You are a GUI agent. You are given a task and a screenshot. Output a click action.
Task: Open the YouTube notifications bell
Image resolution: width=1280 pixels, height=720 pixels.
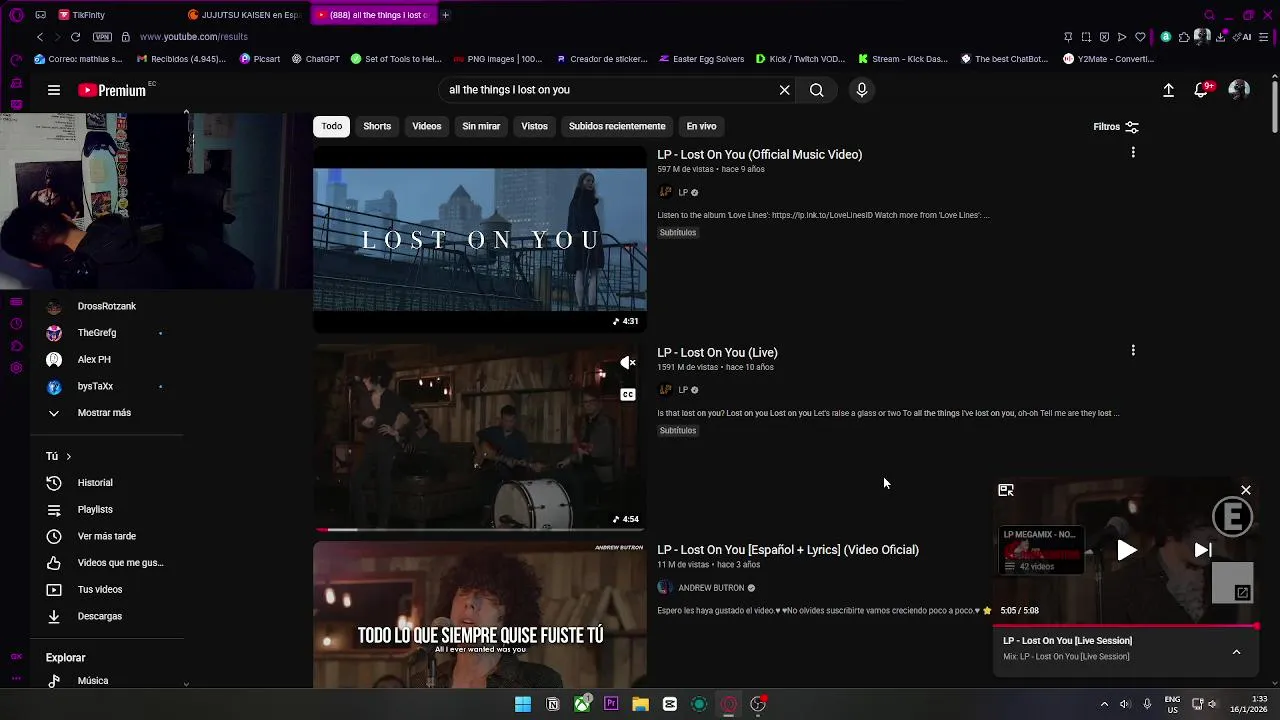1201,90
